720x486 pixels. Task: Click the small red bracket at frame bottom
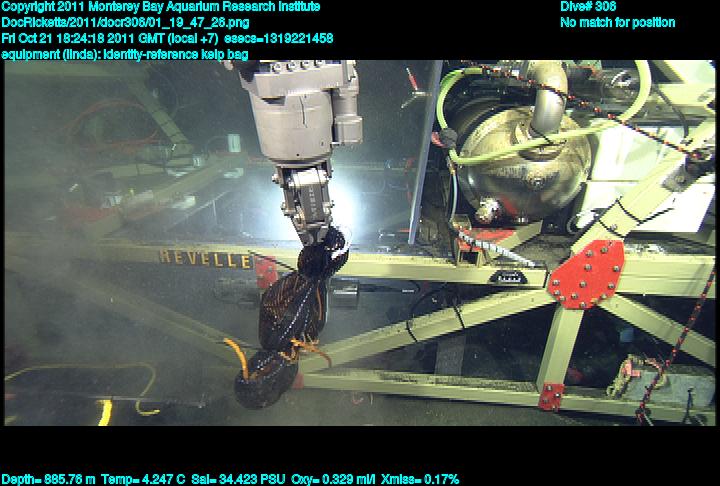click(x=551, y=396)
